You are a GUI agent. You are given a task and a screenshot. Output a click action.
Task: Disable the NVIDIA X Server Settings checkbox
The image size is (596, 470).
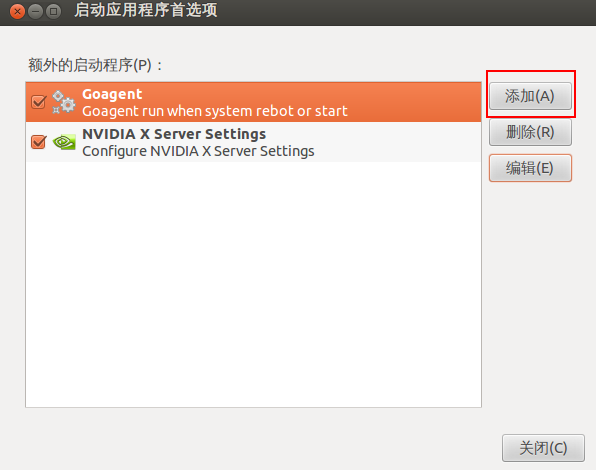point(38,142)
